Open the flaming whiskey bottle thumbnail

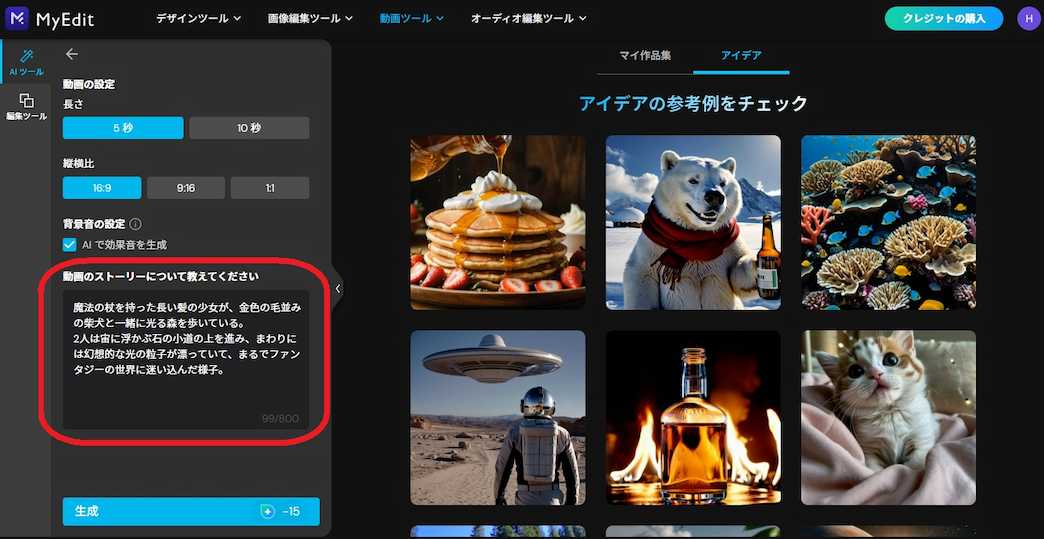click(x=693, y=418)
